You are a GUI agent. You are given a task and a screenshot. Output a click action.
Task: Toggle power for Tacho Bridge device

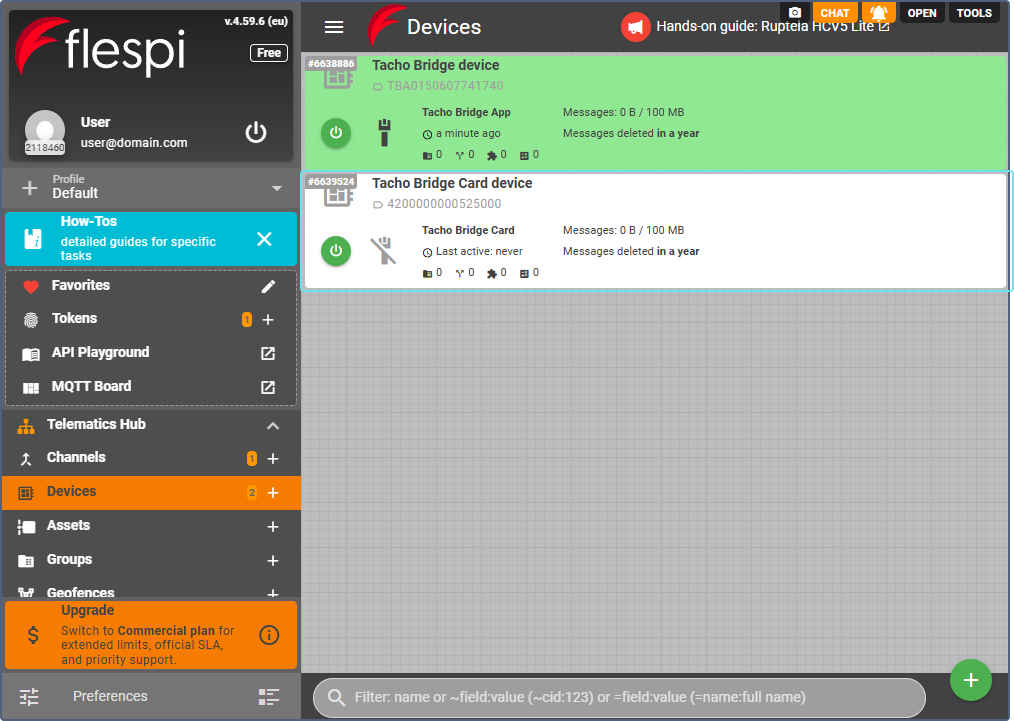pyautogui.click(x=336, y=133)
